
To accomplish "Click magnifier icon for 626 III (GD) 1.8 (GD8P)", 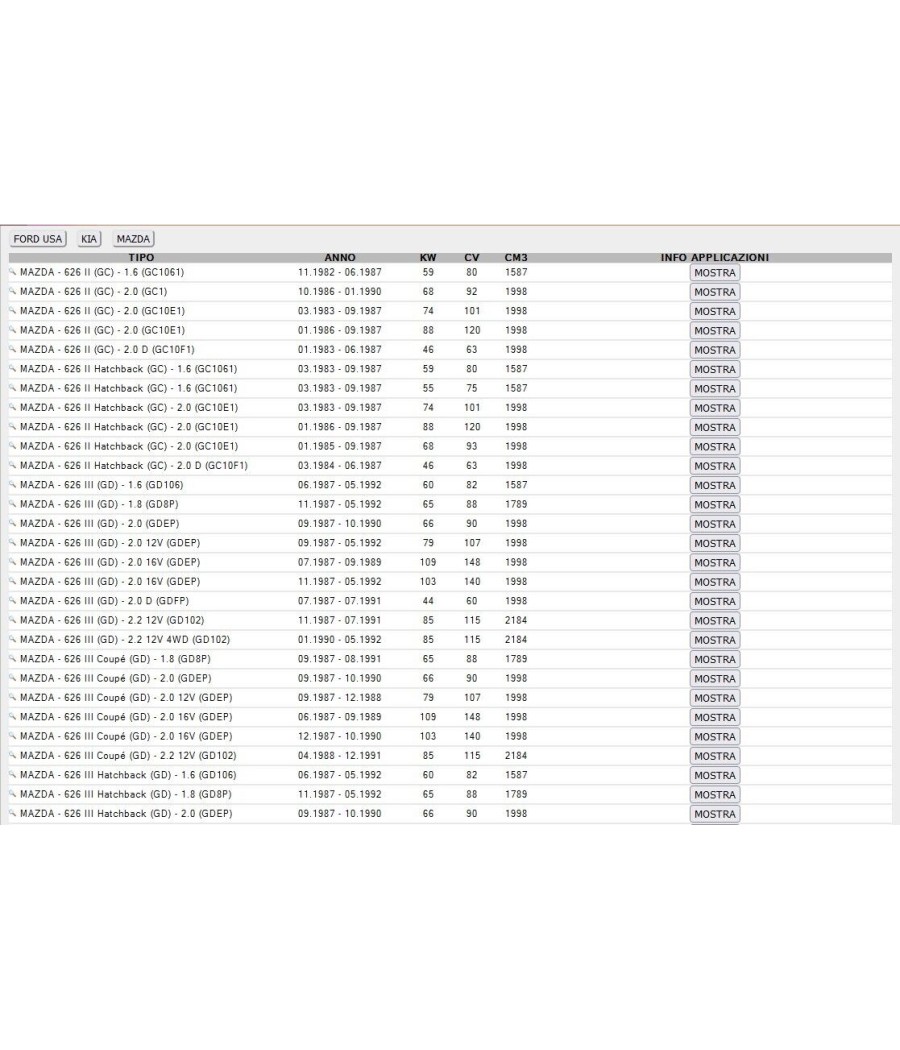I will (x=13, y=504).
